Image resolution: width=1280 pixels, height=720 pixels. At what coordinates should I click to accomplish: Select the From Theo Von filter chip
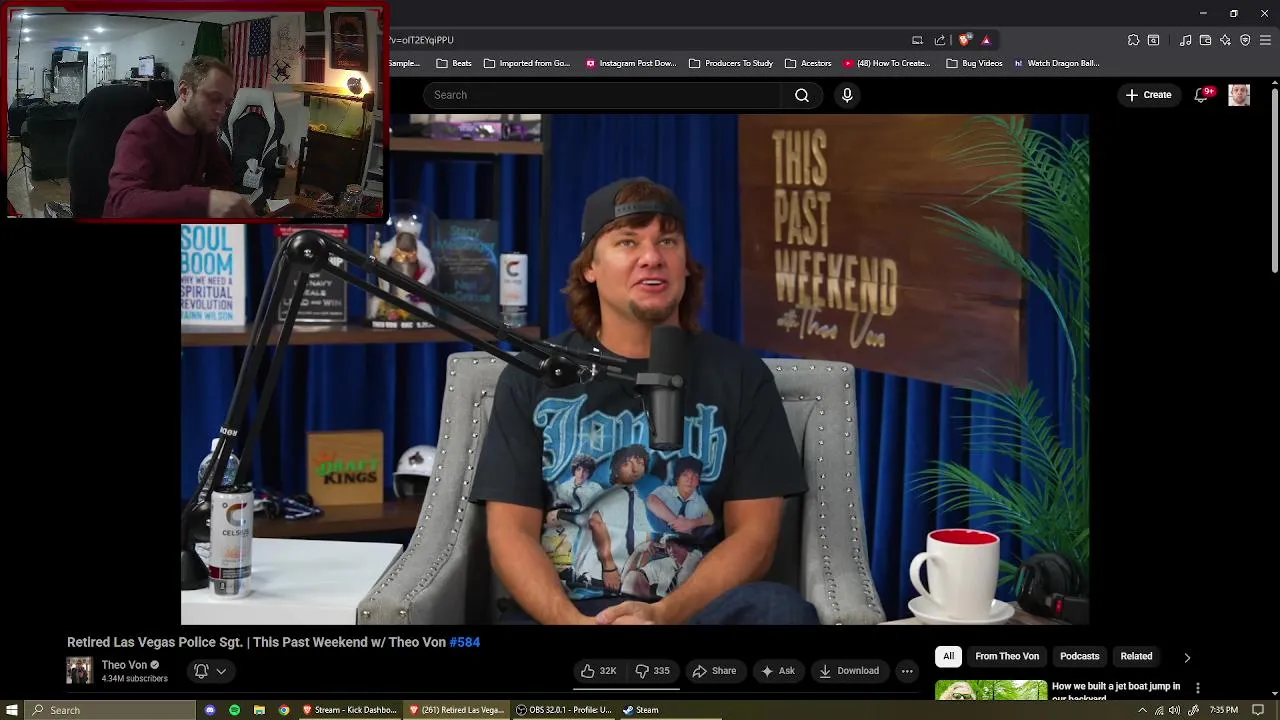click(x=1007, y=656)
